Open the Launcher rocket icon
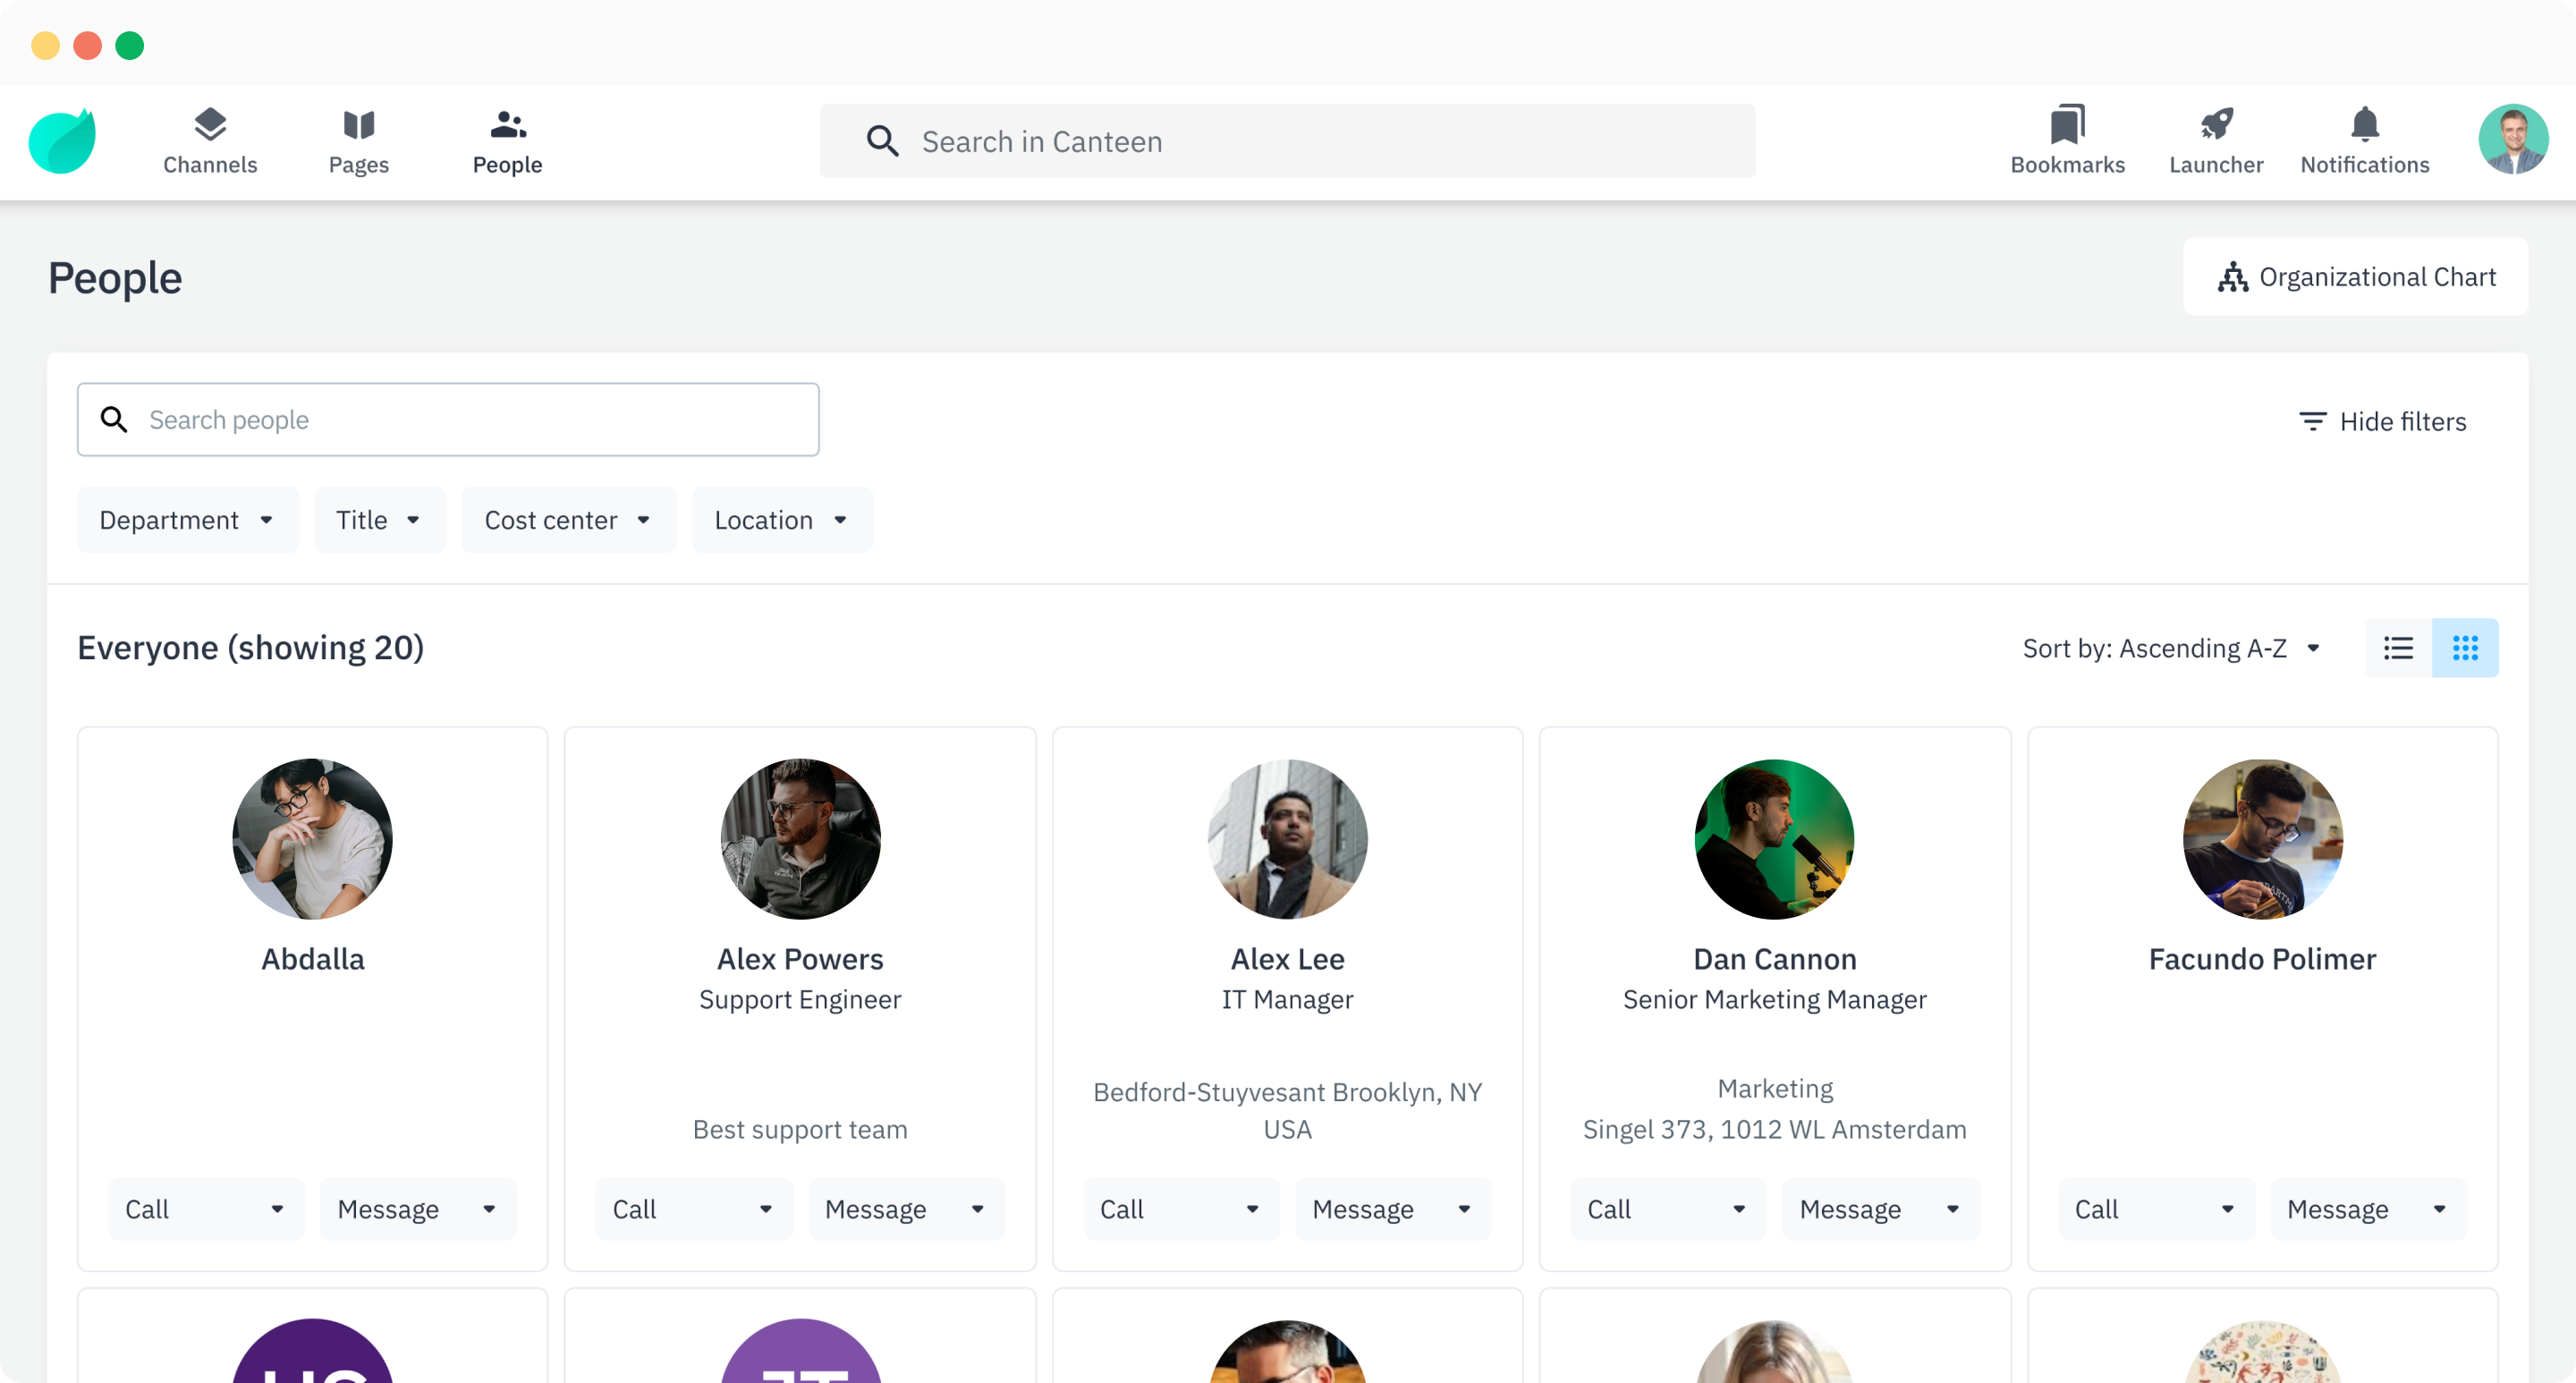Screen dimensions: 2576x1383 click(x=2216, y=141)
